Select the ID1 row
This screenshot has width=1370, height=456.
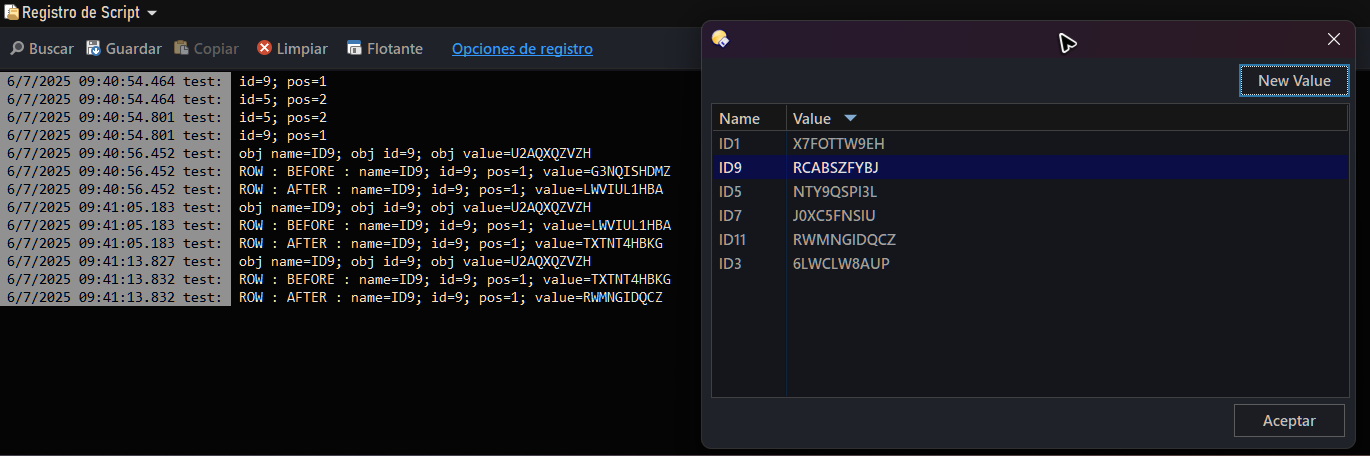pyautogui.click(x=1029, y=143)
